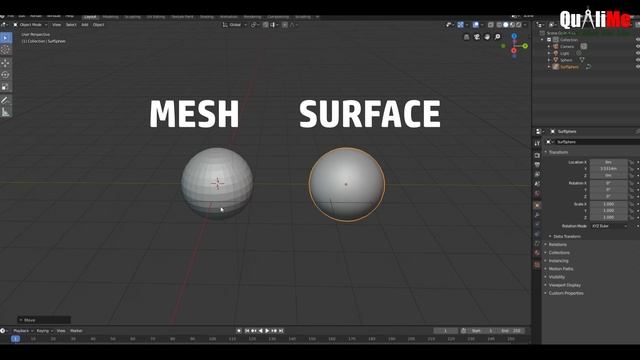This screenshot has width=640, height=360.
Task: Enable wireframe viewport shading
Action: (x=499, y=25)
